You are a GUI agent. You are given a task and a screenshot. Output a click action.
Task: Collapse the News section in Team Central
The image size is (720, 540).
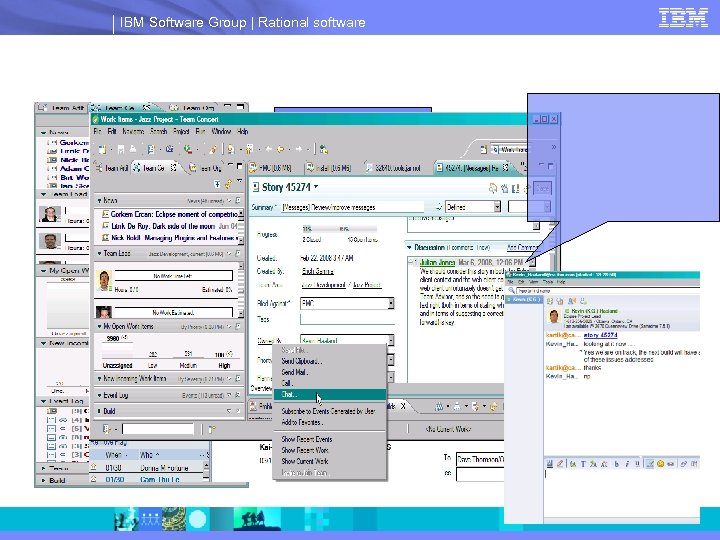coord(99,201)
